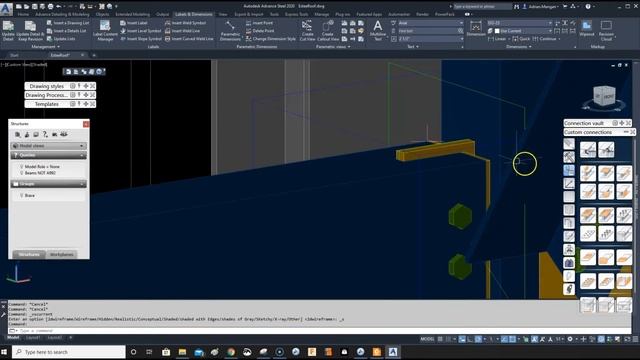Click Insert Point in Parametric Dimensions
640x360 pixels.
260,23
